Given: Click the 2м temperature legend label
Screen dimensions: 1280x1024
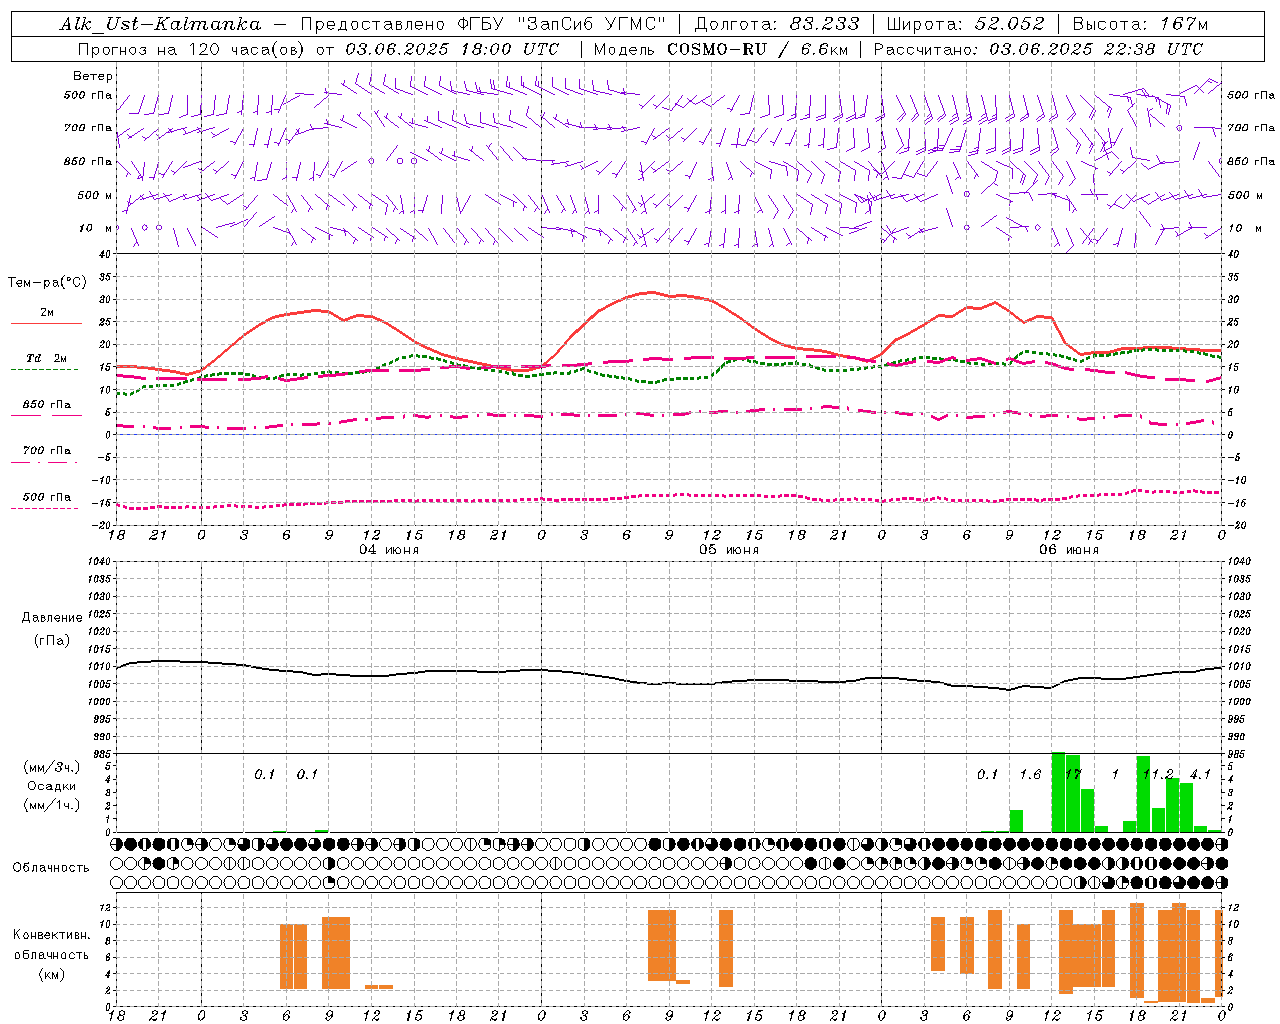Looking at the screenshot, I should point(47,312).
